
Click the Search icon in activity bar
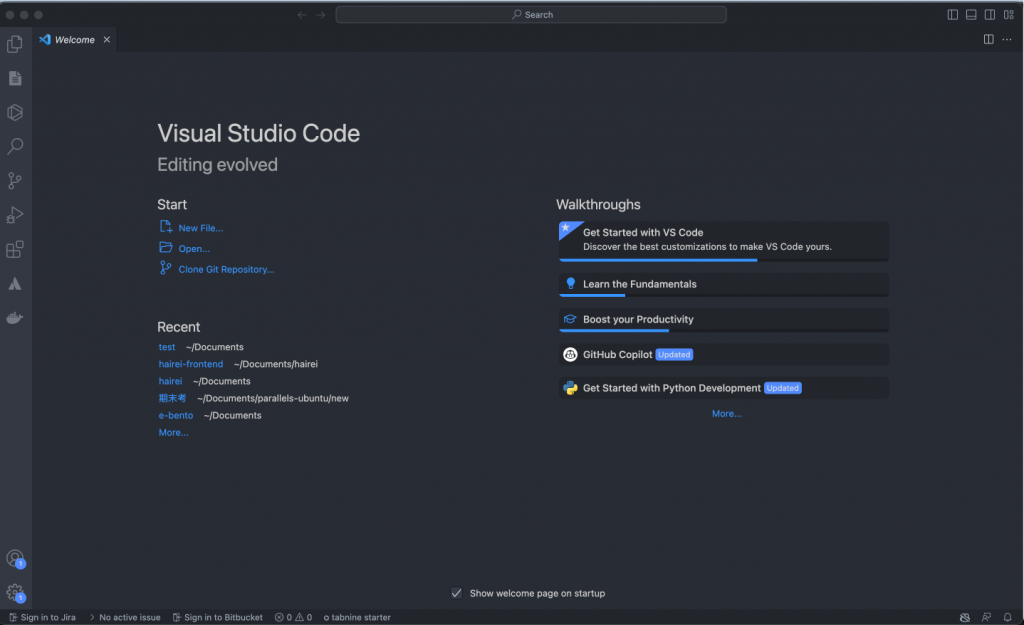click(x=15, y=147)
